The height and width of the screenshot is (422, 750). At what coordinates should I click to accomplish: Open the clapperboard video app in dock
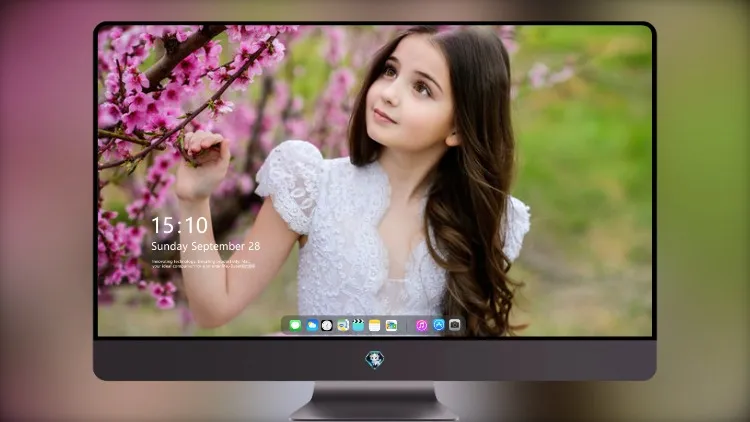tap(358, 325)
